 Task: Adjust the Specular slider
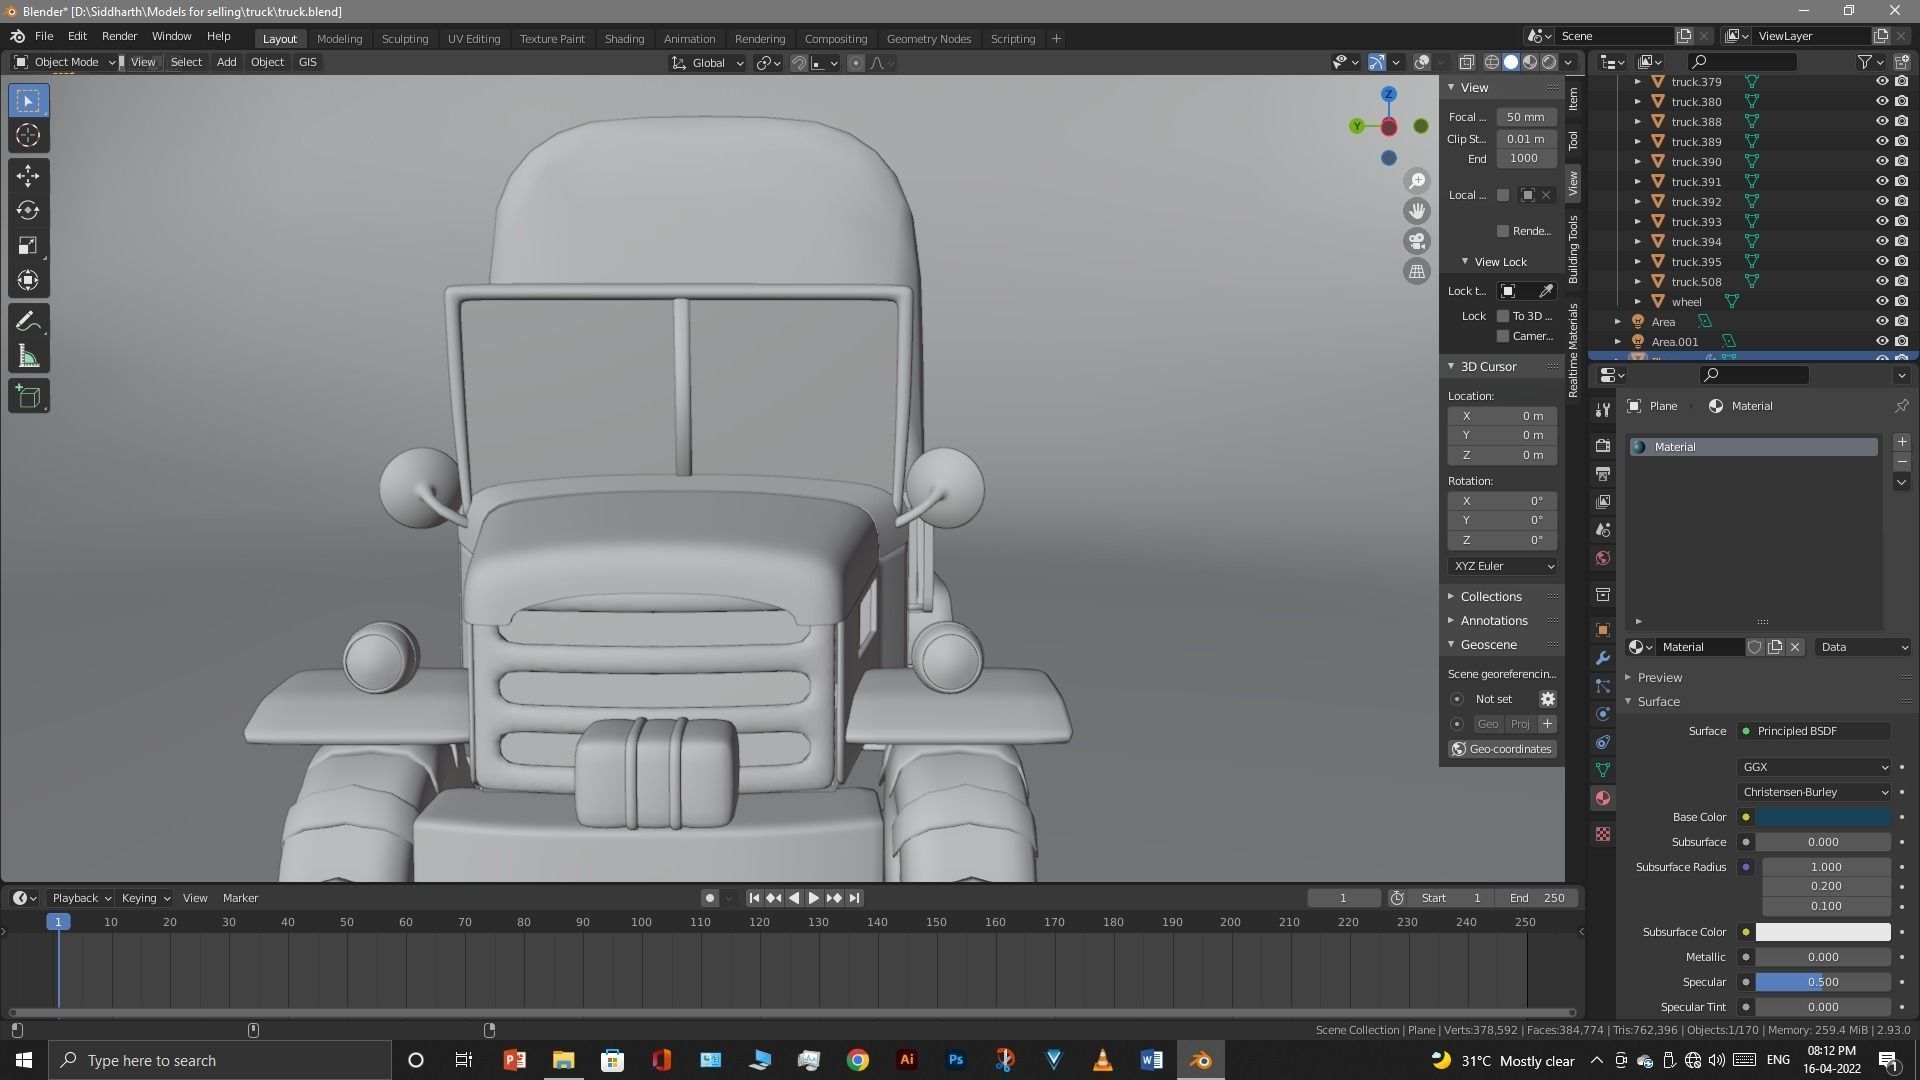coord(1823,982)
